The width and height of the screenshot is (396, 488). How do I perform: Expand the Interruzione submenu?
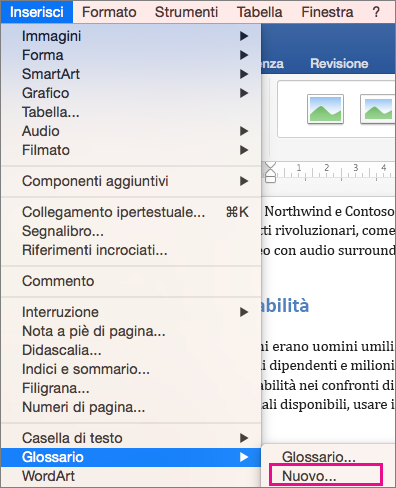pos(131,312)
